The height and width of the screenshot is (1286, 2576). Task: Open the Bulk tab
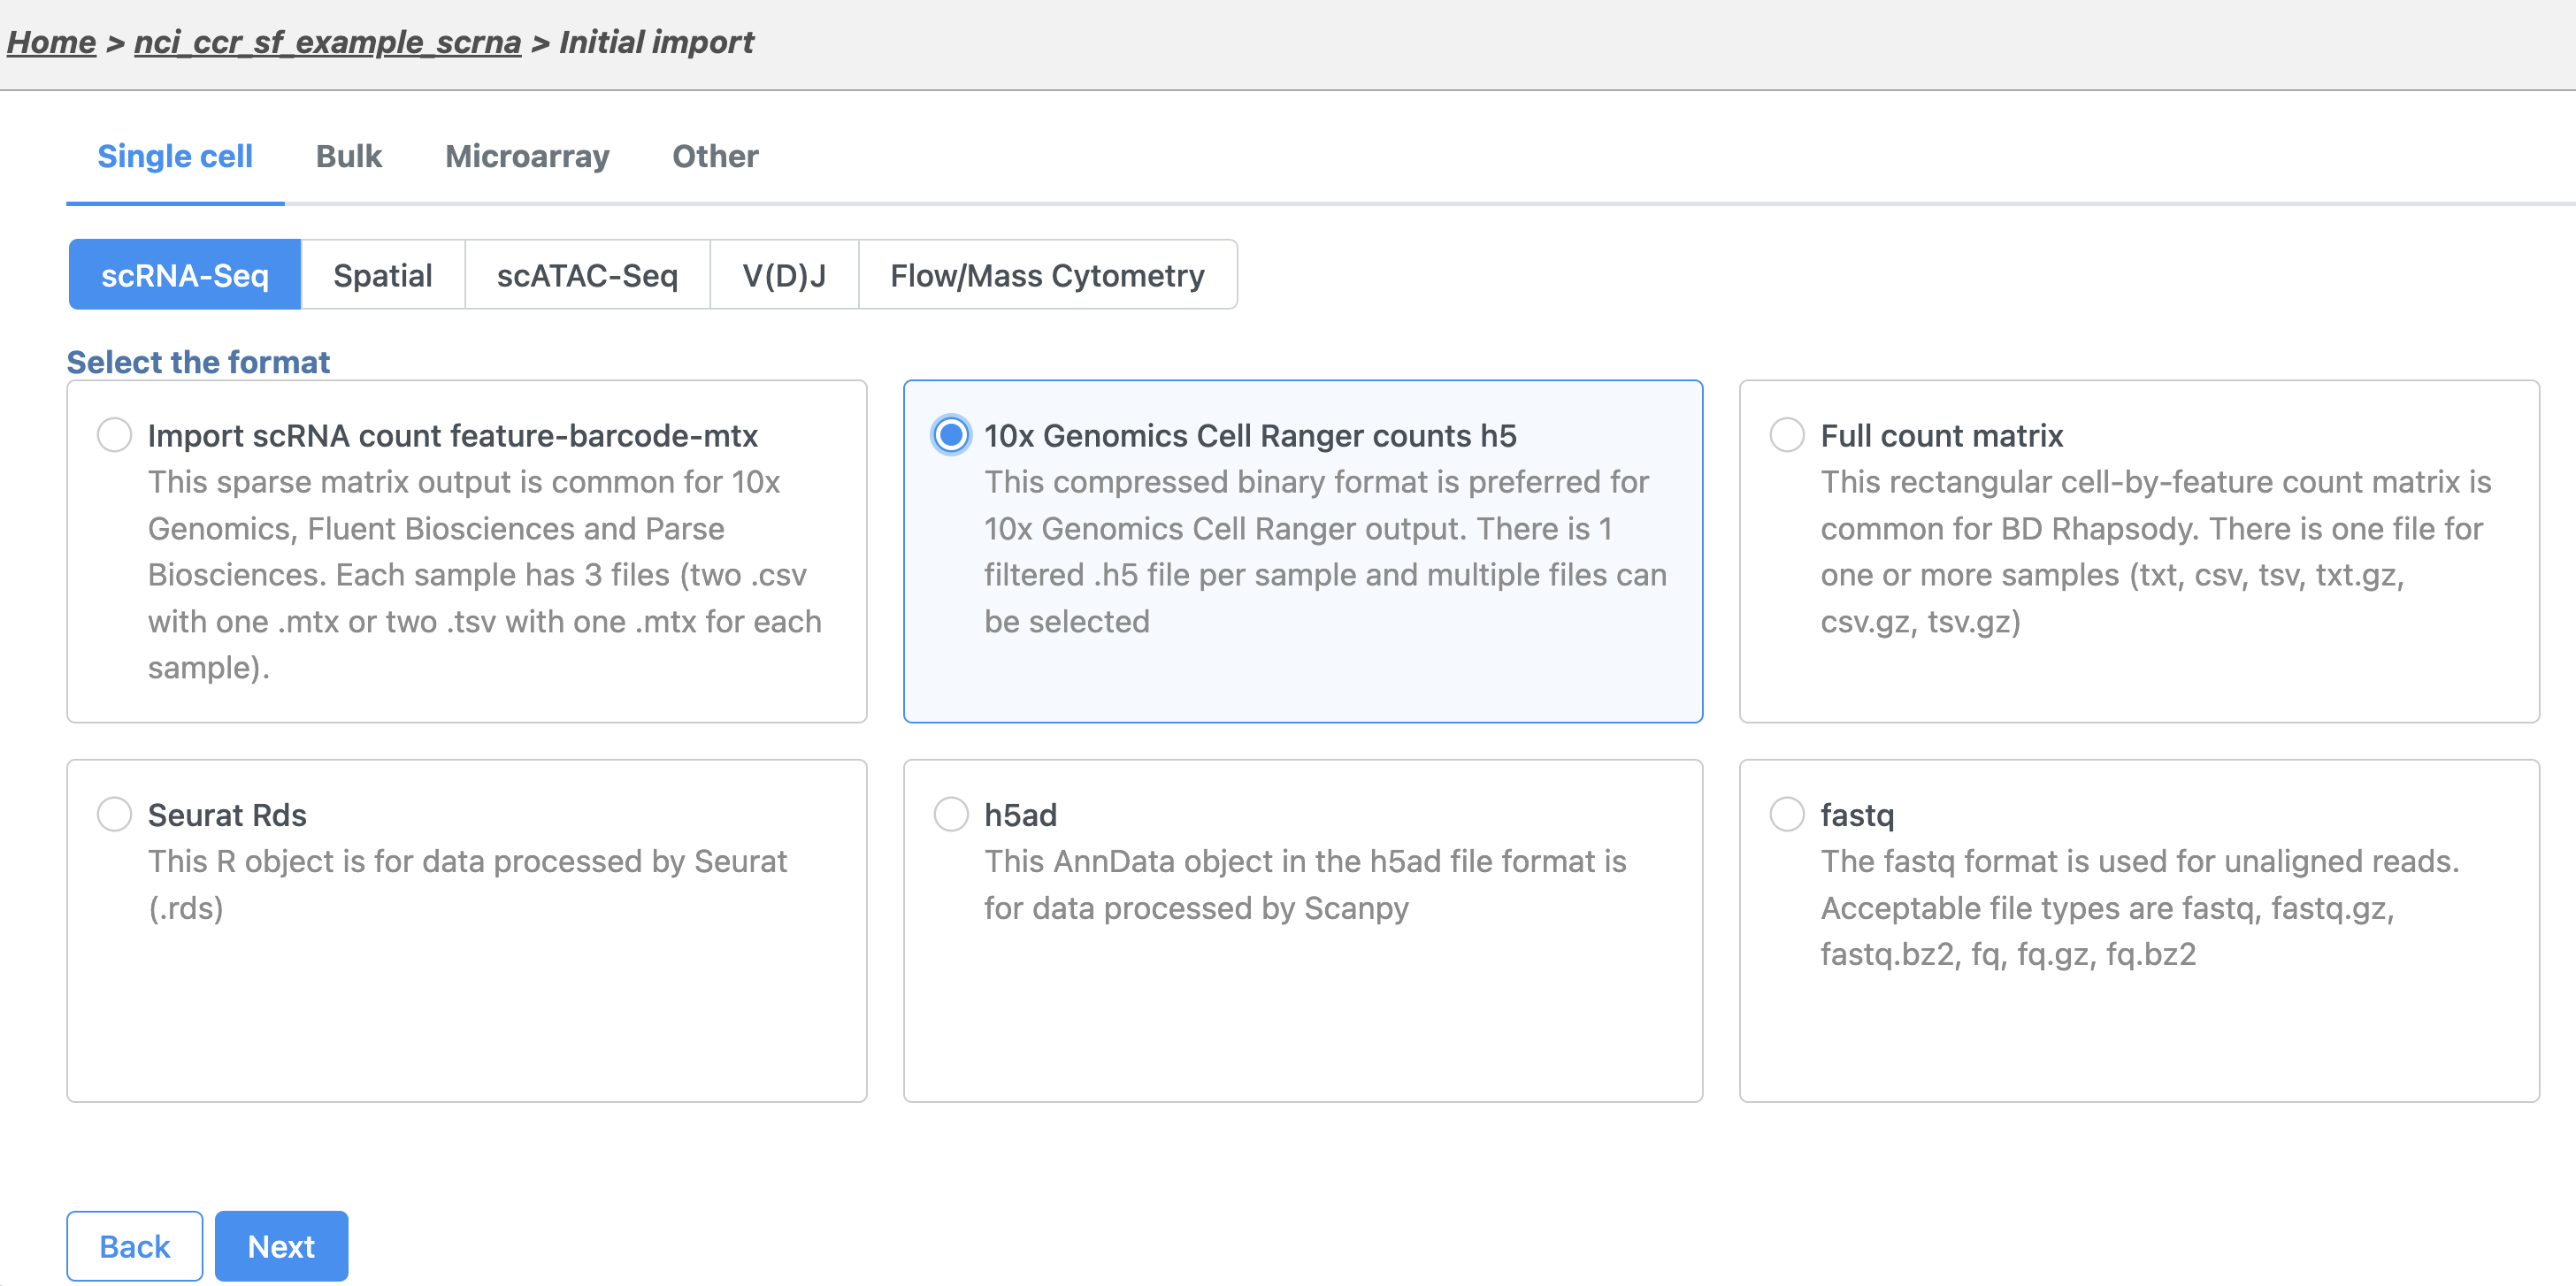348,156
